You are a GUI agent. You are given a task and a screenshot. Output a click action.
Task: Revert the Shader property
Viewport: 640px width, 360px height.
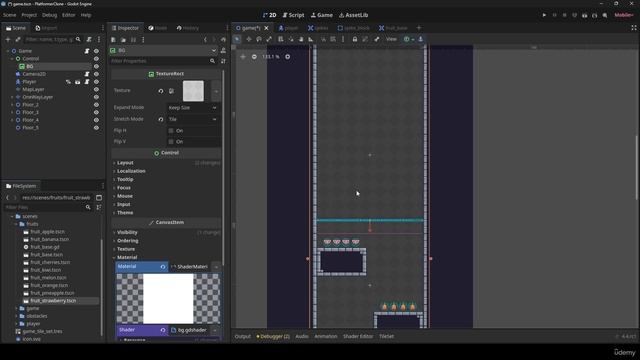[163, 330]
